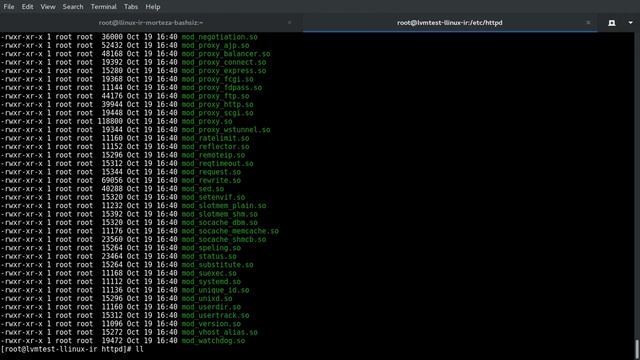Click the mod_socache_dbm.so file name
Viewport: 640px width, 360px height.
(x=220, y=222)
